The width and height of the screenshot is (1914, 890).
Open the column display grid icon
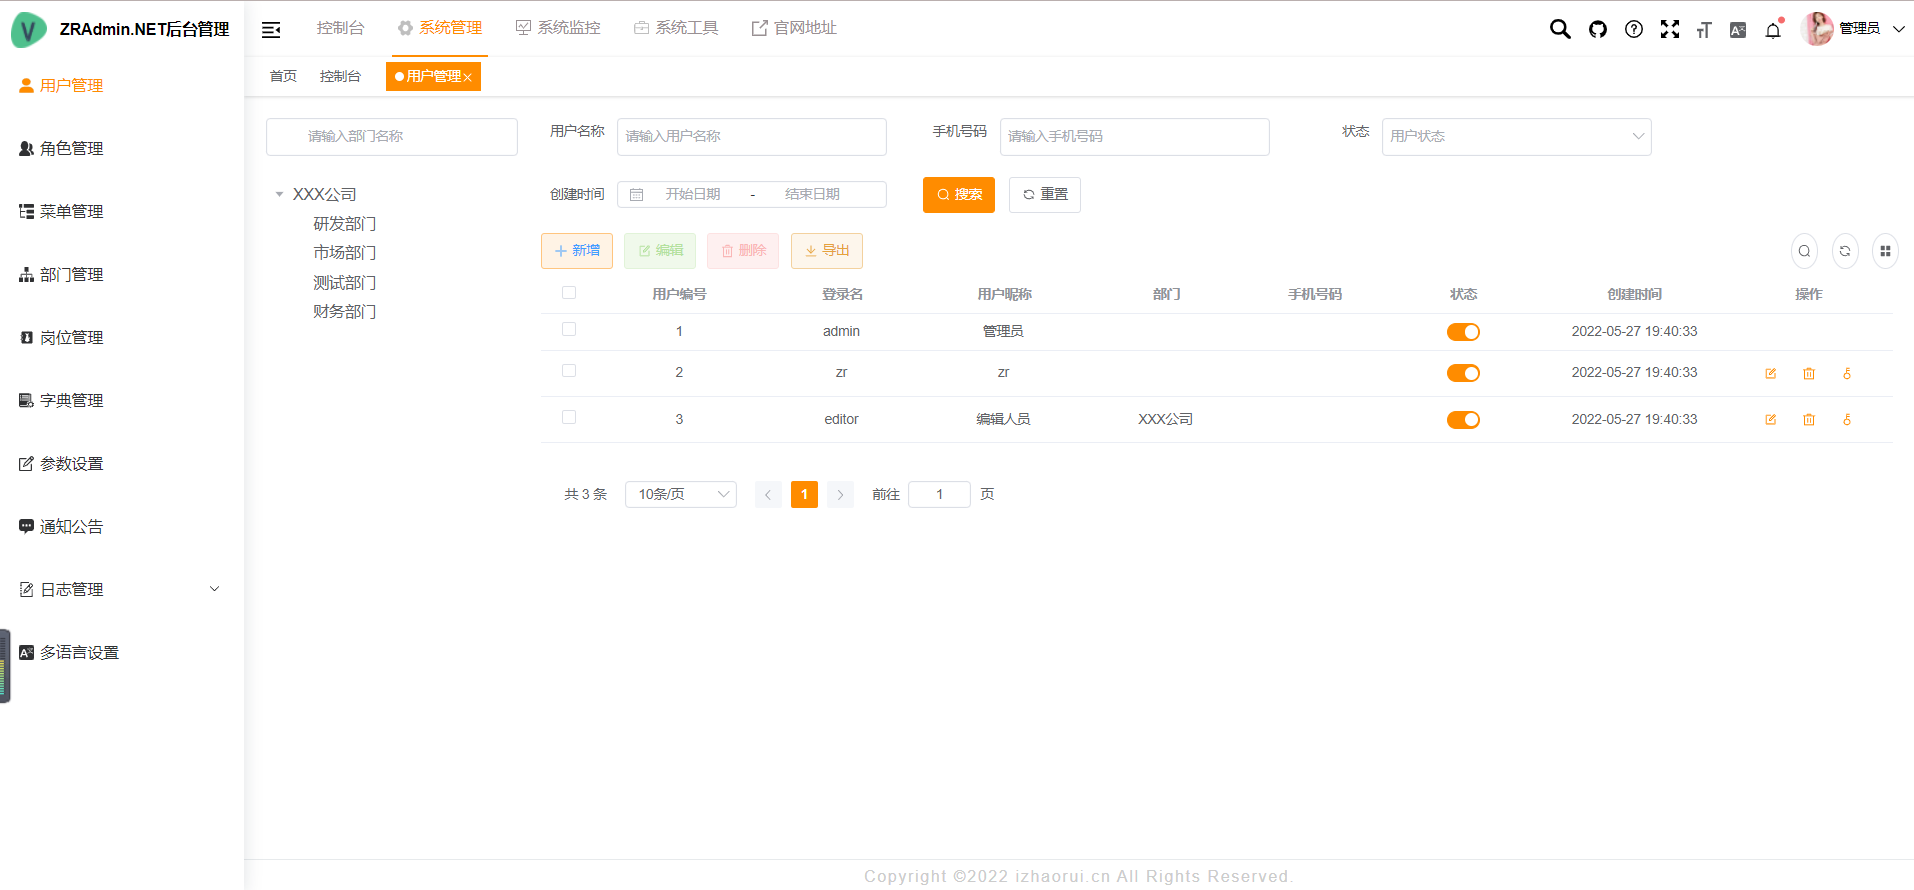point(1884,251)
